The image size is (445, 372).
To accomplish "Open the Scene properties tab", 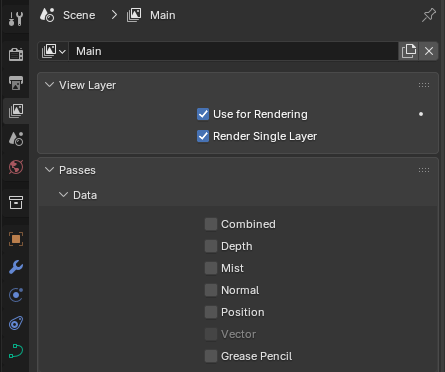I will (16, 139).
